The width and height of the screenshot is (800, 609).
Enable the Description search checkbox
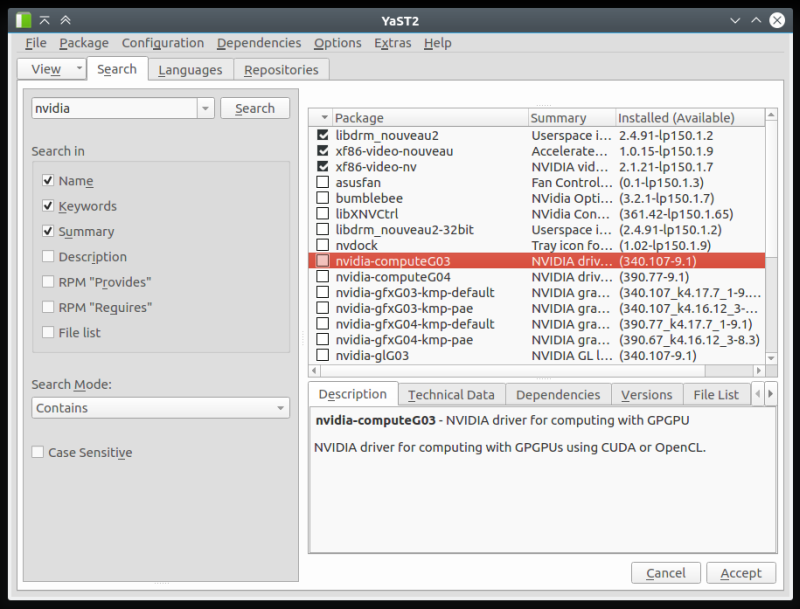48,257
